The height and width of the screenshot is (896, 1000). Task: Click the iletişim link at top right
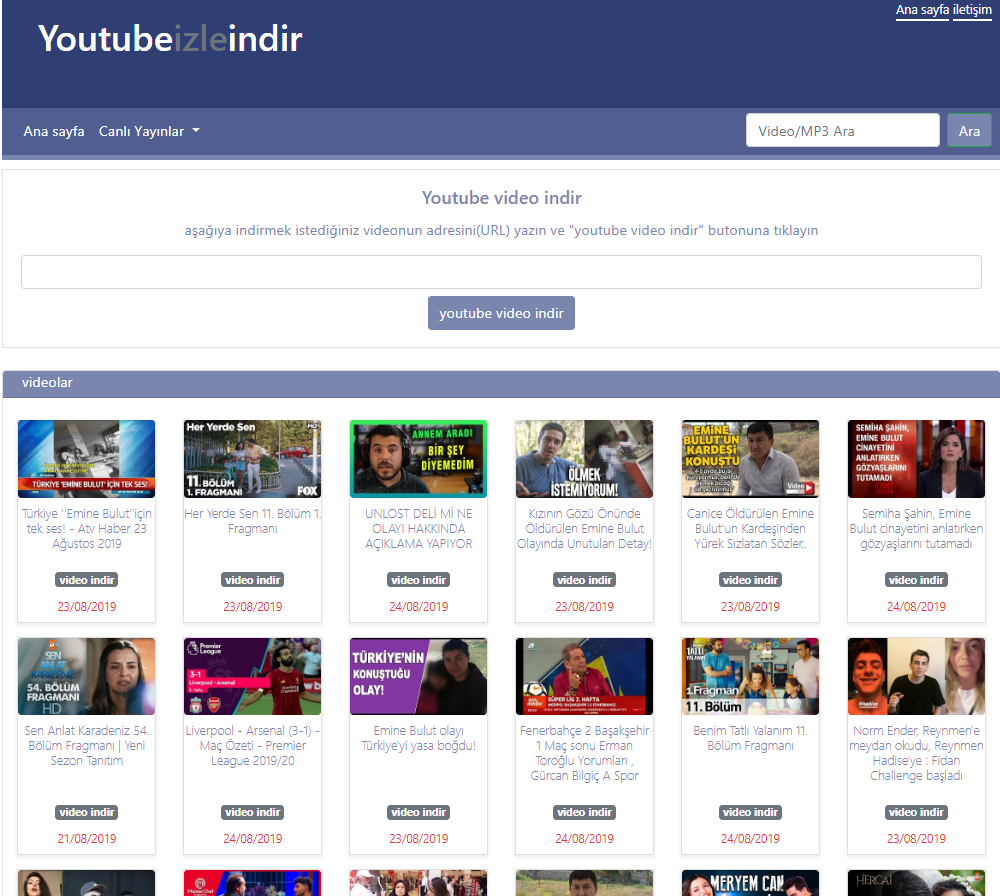[972, 10]
